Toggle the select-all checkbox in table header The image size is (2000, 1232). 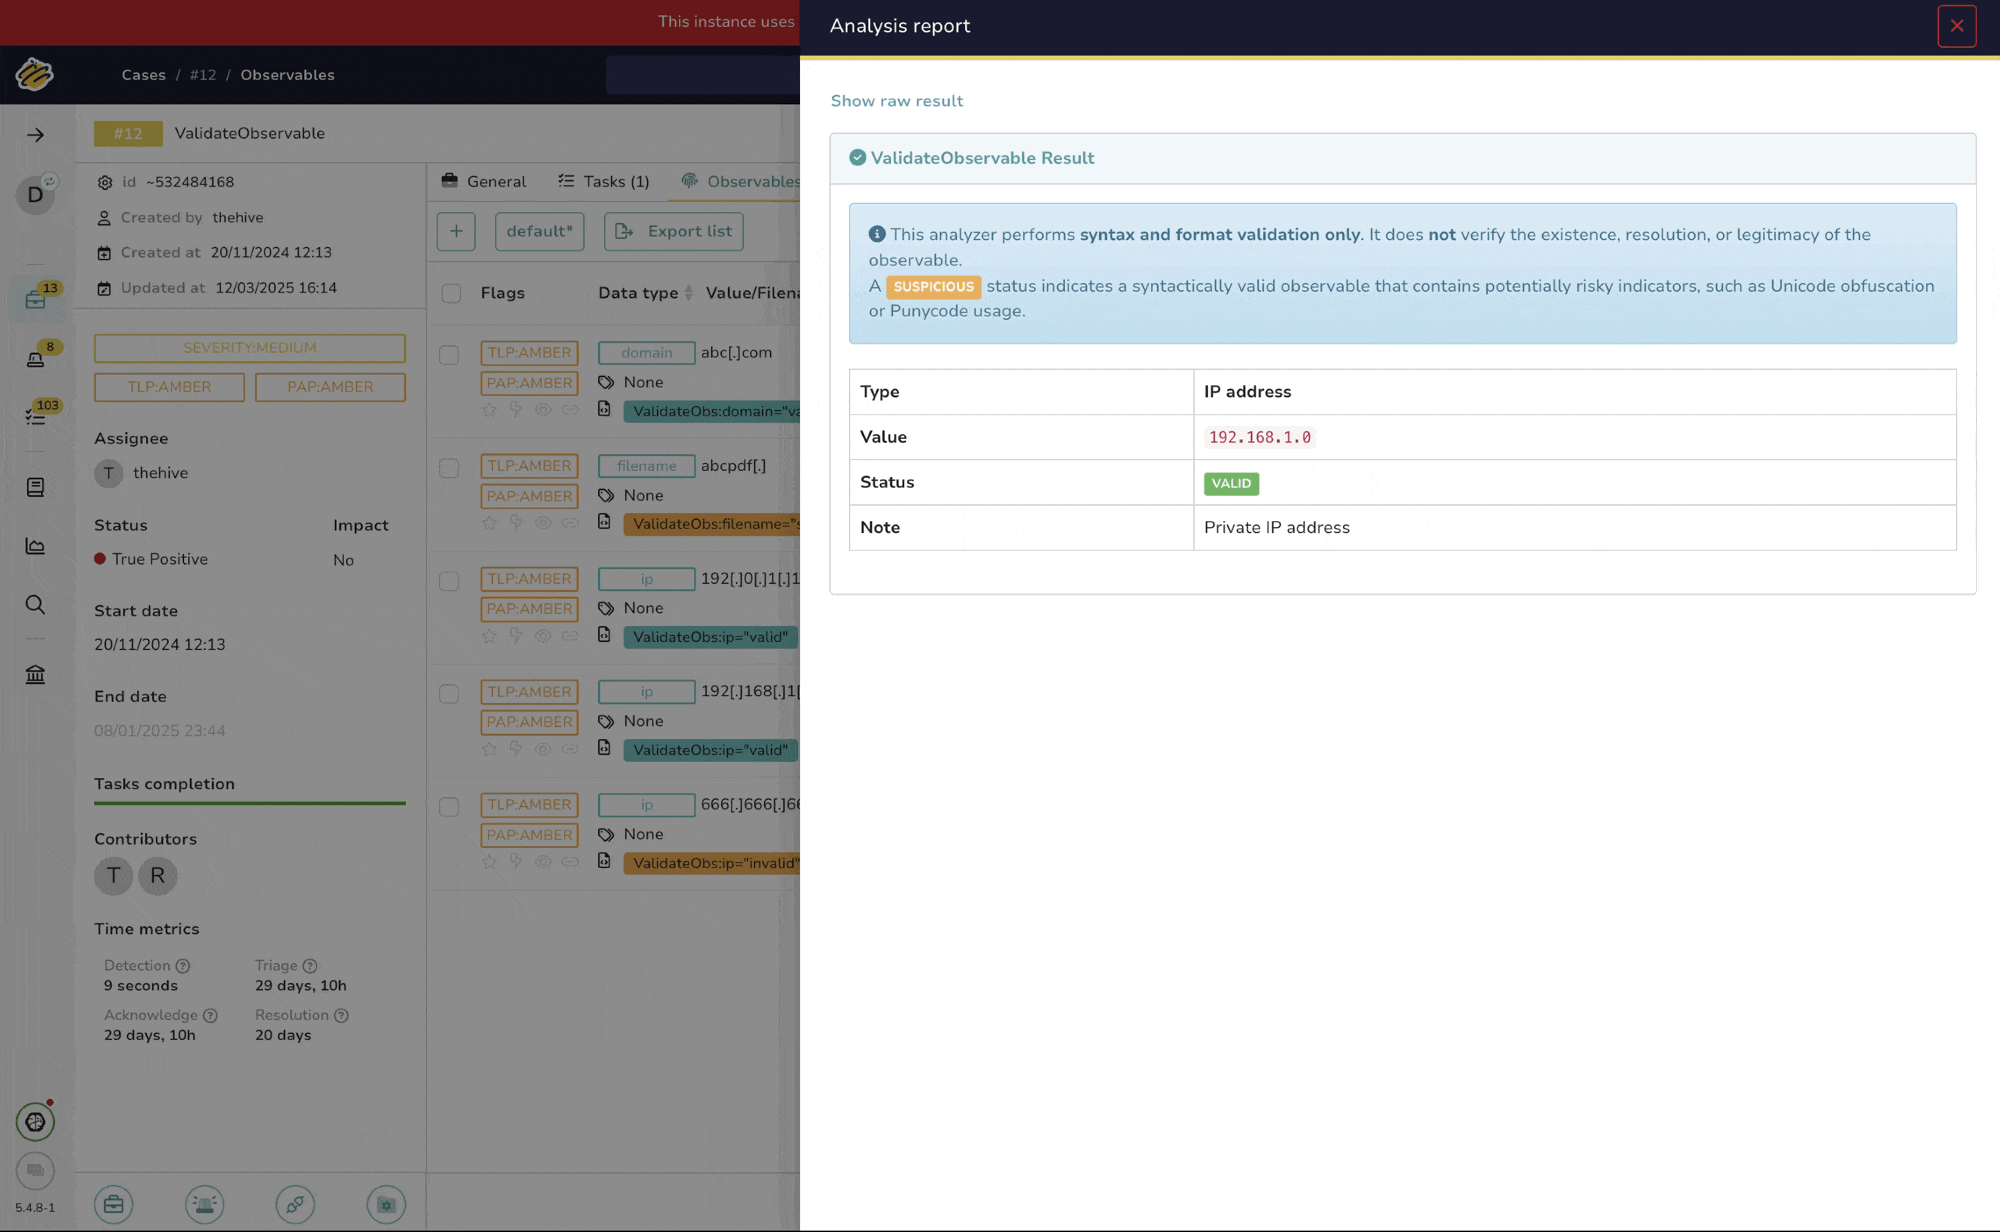[451, 293]
